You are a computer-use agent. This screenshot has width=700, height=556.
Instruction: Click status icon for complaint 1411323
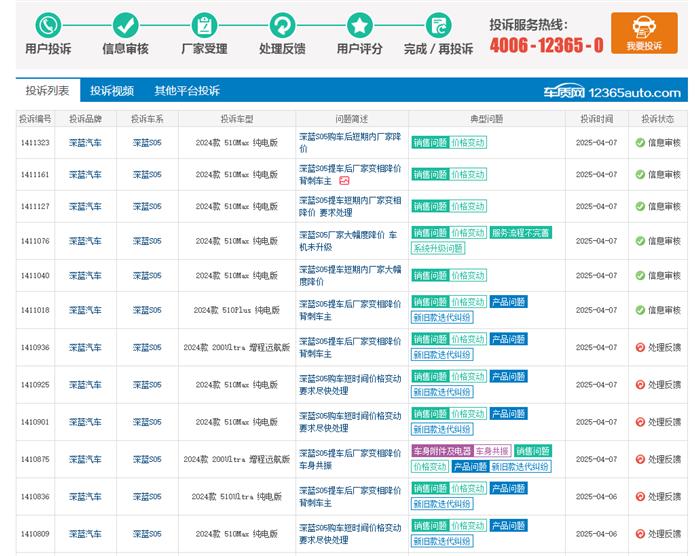(x=640, y=142)
